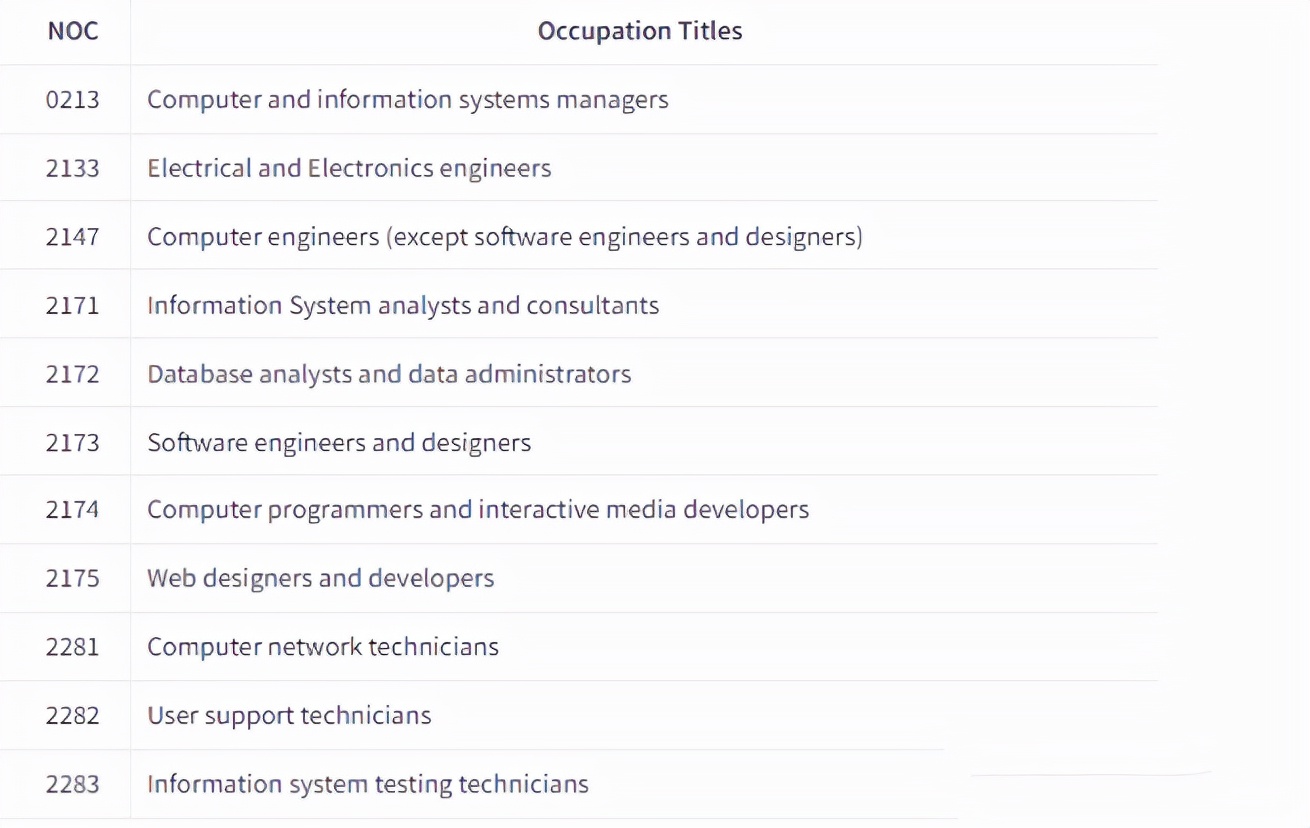Select Computer programmers and interactive media developers
The width and height of the screenshot is (1310, 828).
pyautogui.click(x=478, y=510)
